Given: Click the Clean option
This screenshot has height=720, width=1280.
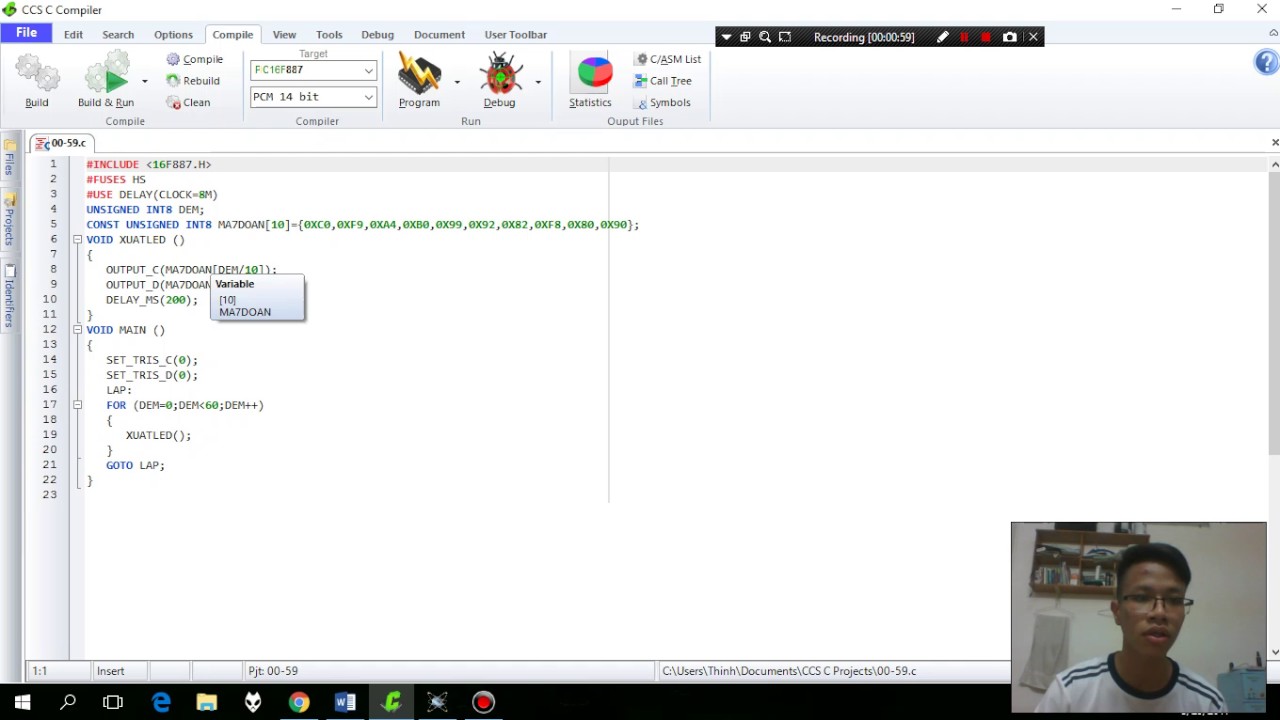Looking at the screenshot, I should [x=188, y=102].
